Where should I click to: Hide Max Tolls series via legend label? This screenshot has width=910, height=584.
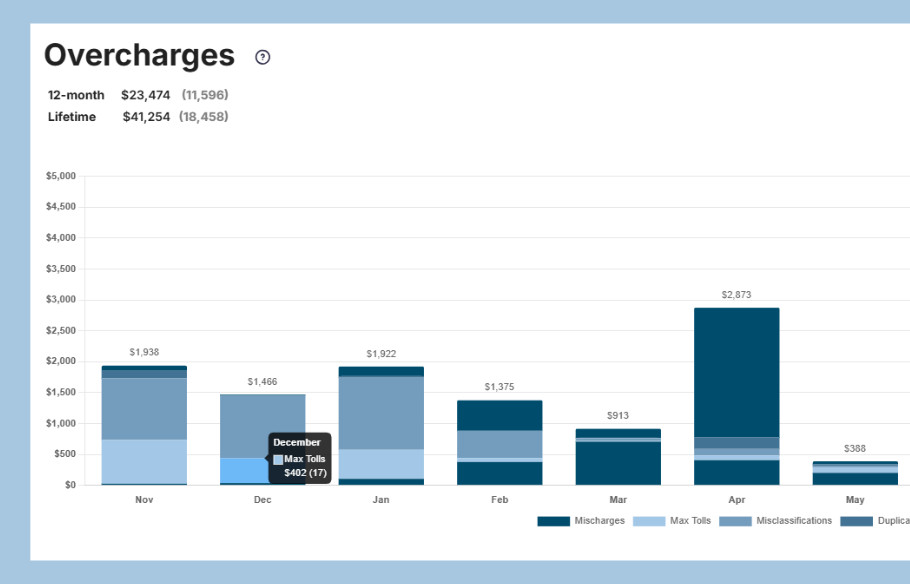[690, 521]
